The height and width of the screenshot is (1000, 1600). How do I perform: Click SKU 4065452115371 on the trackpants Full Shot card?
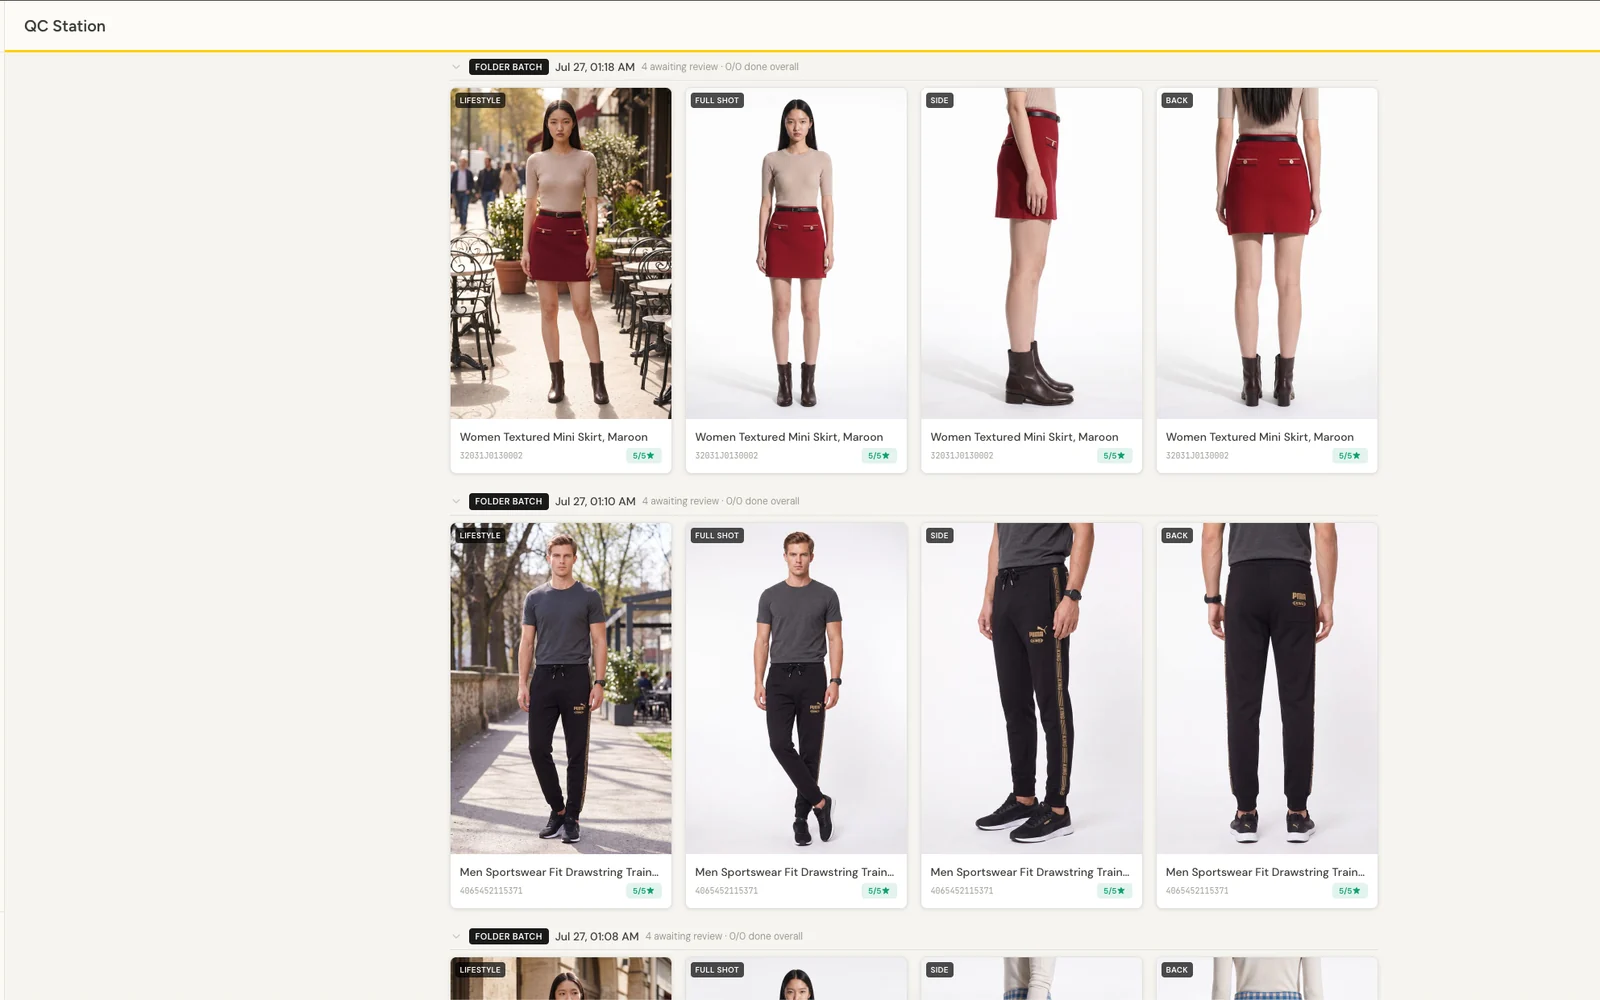pos(726,891)
